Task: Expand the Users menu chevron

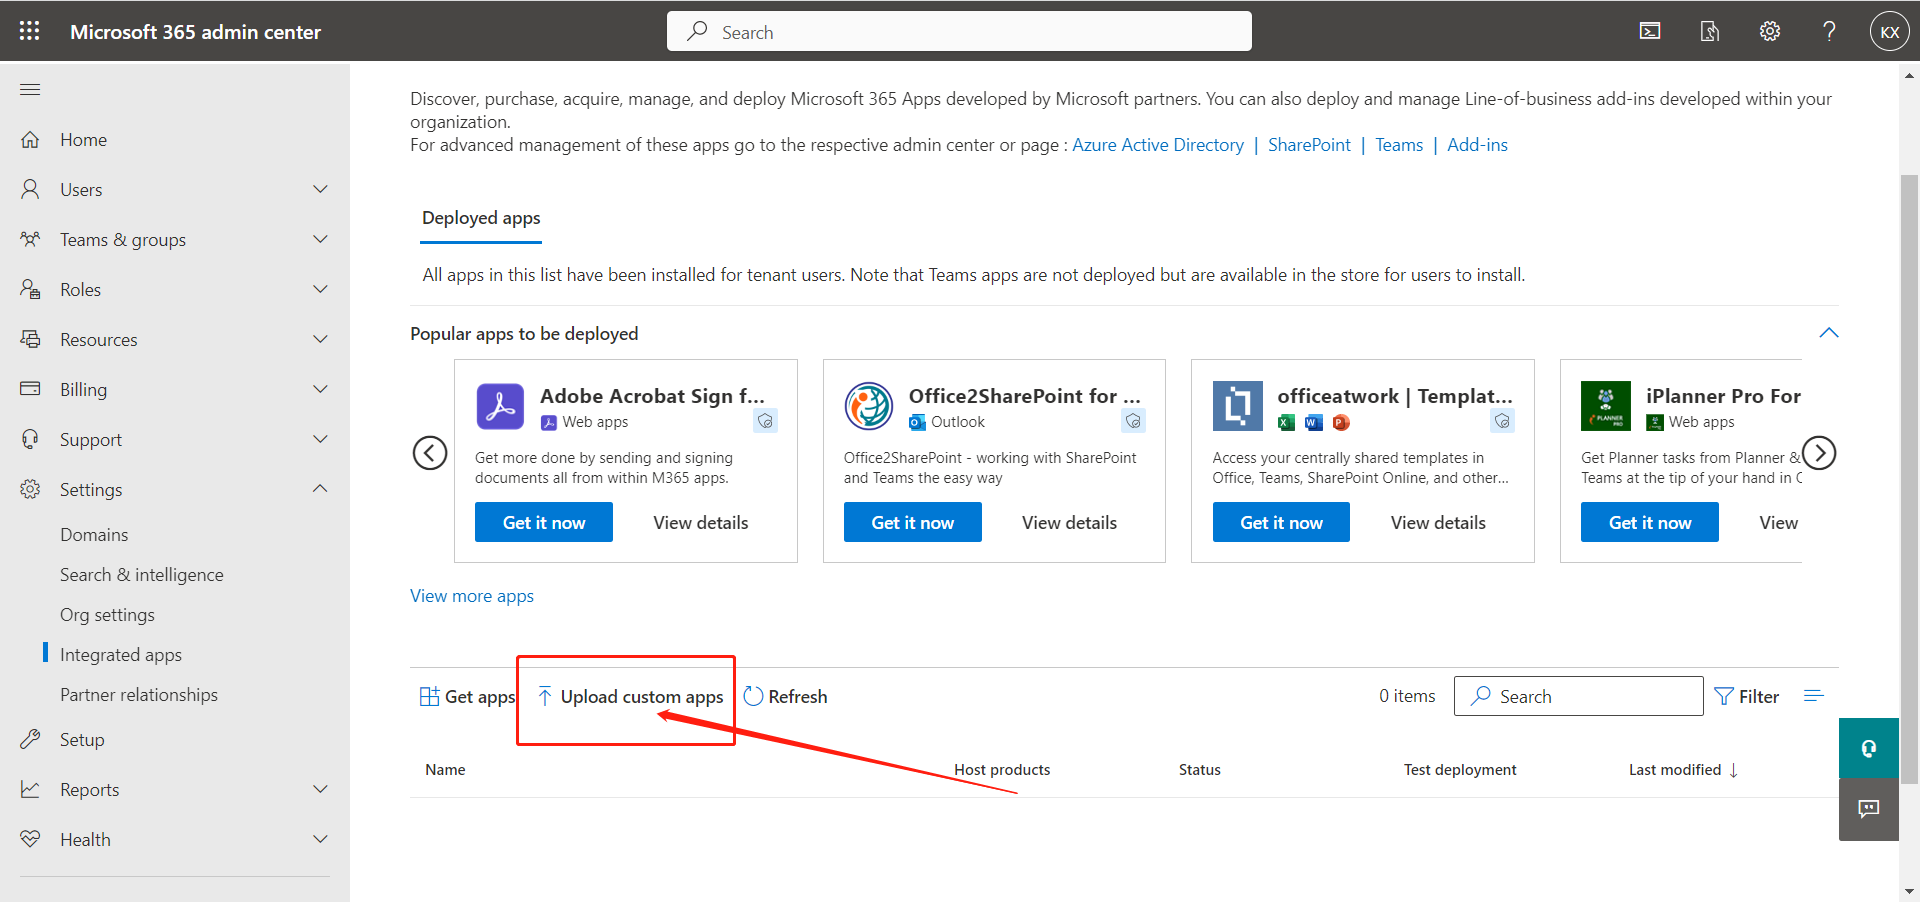Action: (320, 189)
